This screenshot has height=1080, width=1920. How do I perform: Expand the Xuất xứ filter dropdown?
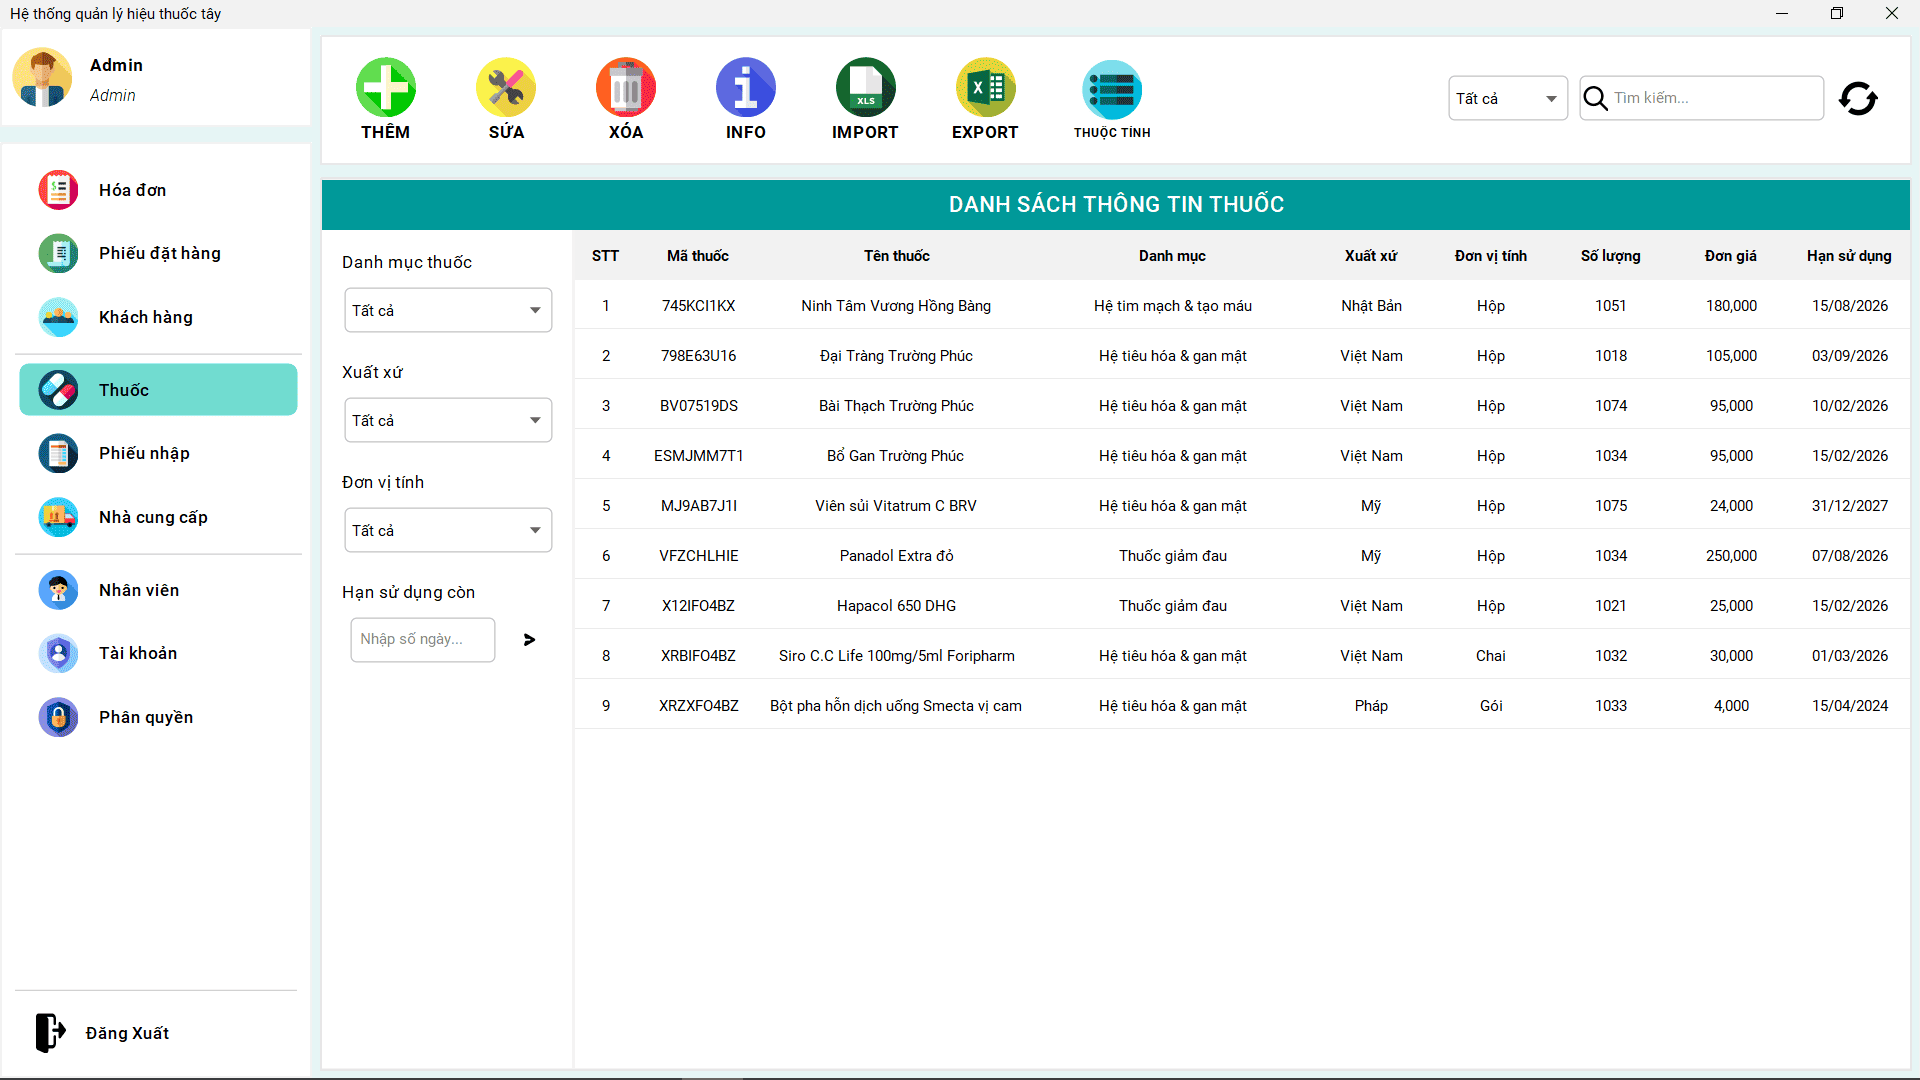click(x=447, y=420)
